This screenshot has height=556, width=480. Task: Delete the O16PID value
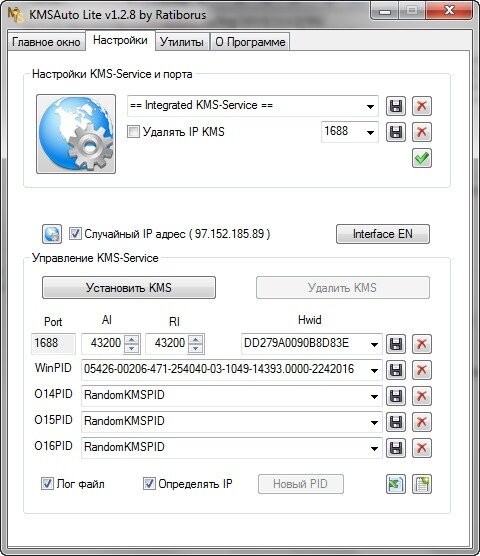coord(422,448)
